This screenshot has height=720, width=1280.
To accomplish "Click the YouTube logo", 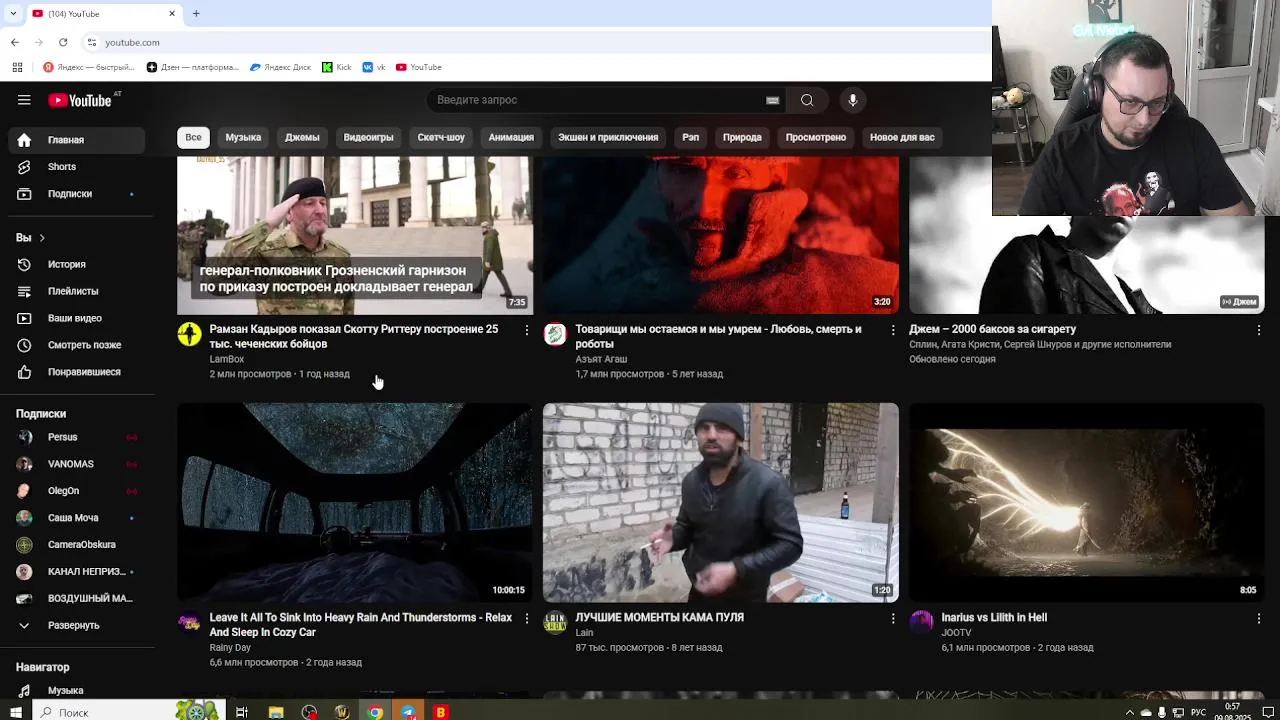I will click(x=80, y=100).
